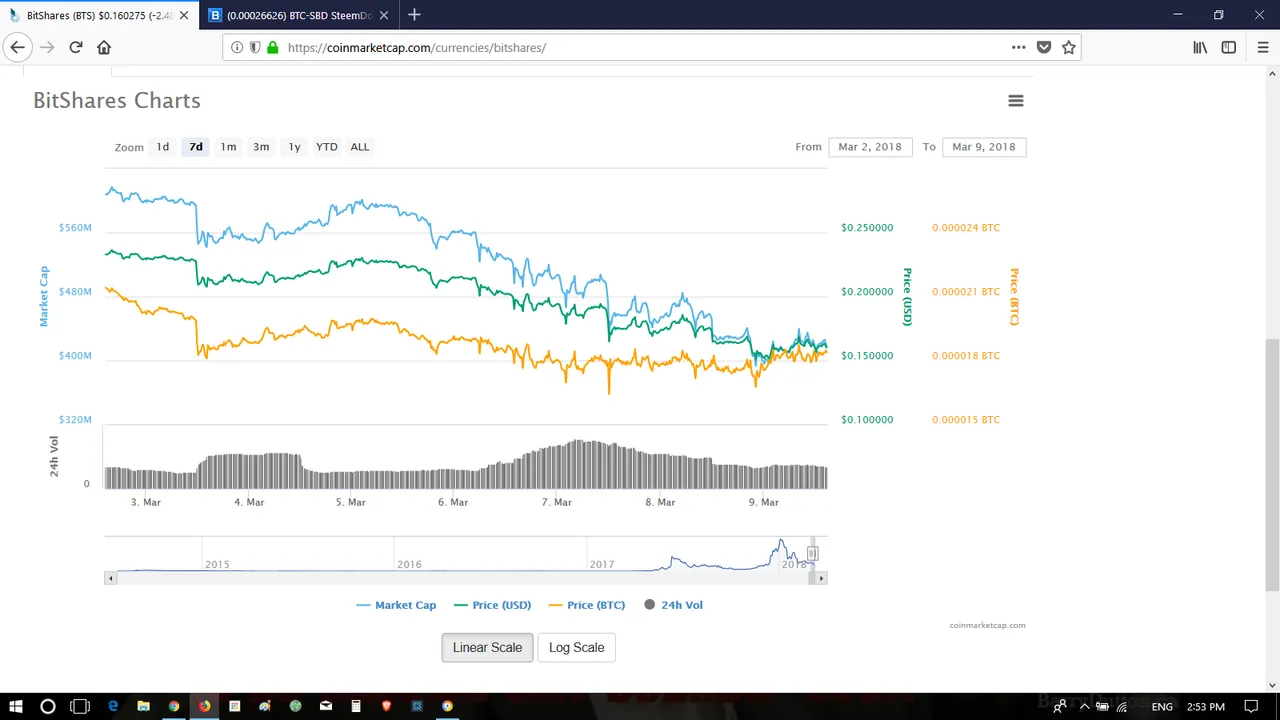Screen dimensions: 1280x720
Task: Open the Windows Start menu
Action: 15,706
